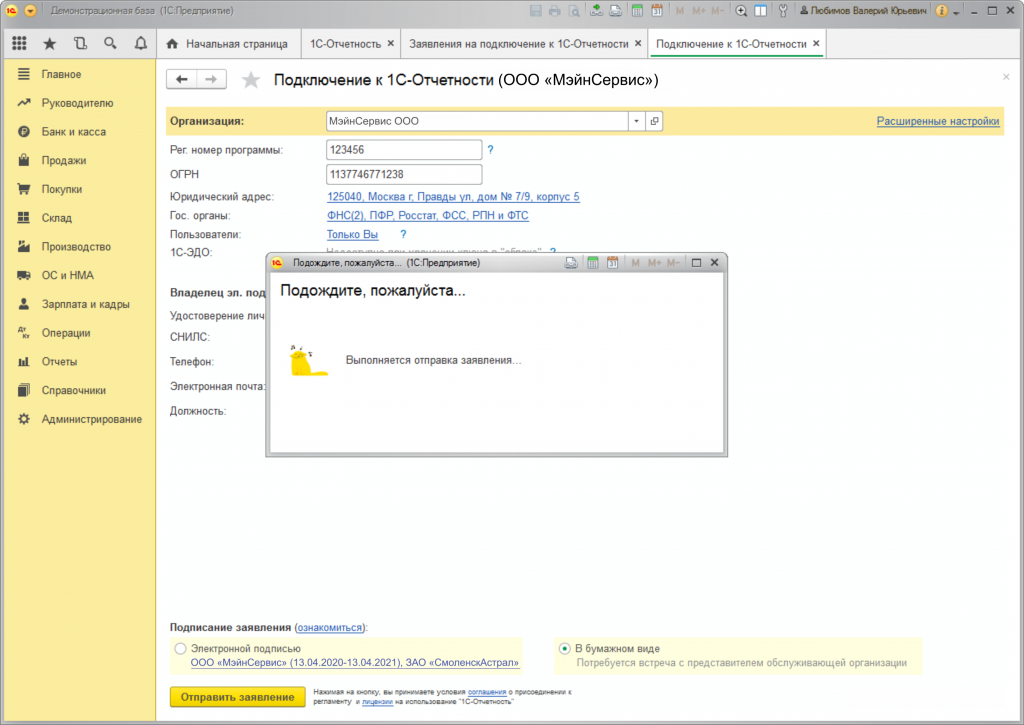Select the 'В бумажном виде' radio option
The width and height of the screenshot is (1024, 725).
click(565, 649)
